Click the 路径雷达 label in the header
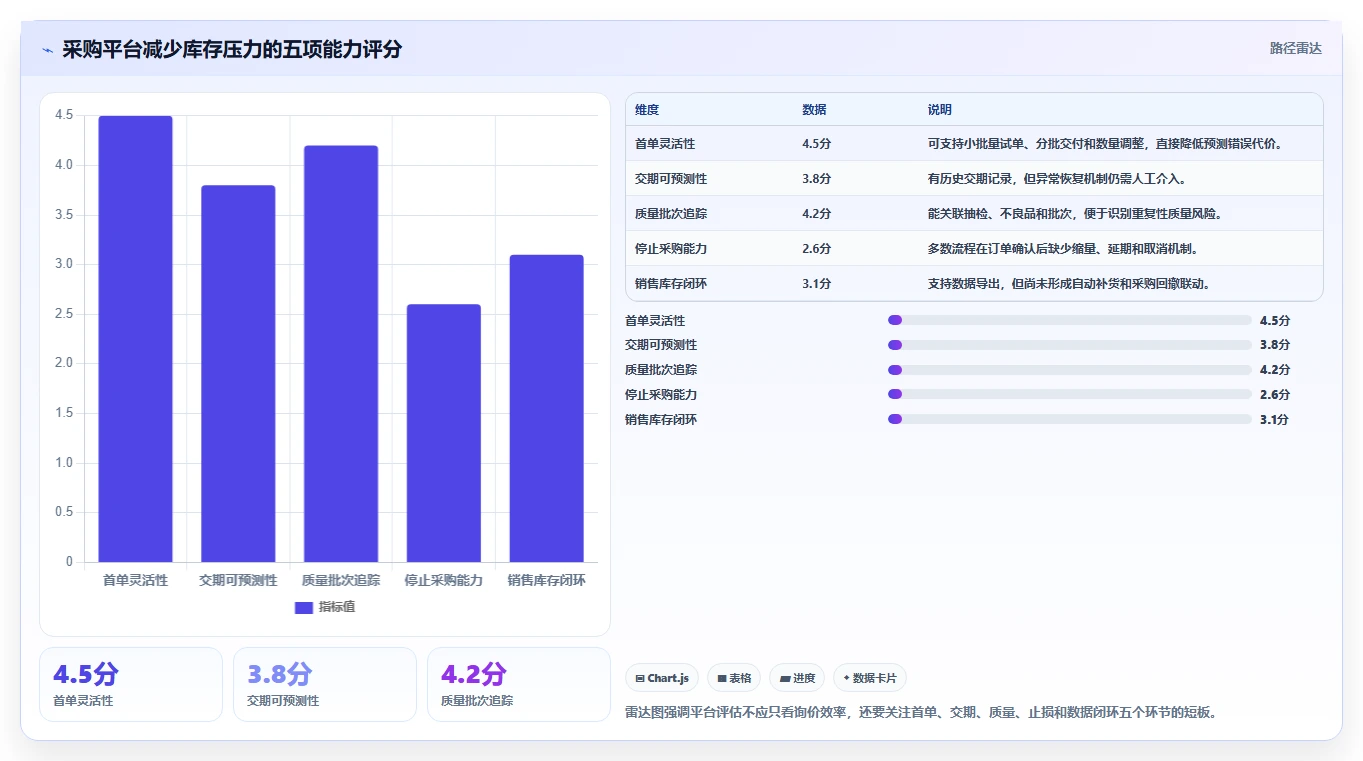 click(x=1296, y=48)
